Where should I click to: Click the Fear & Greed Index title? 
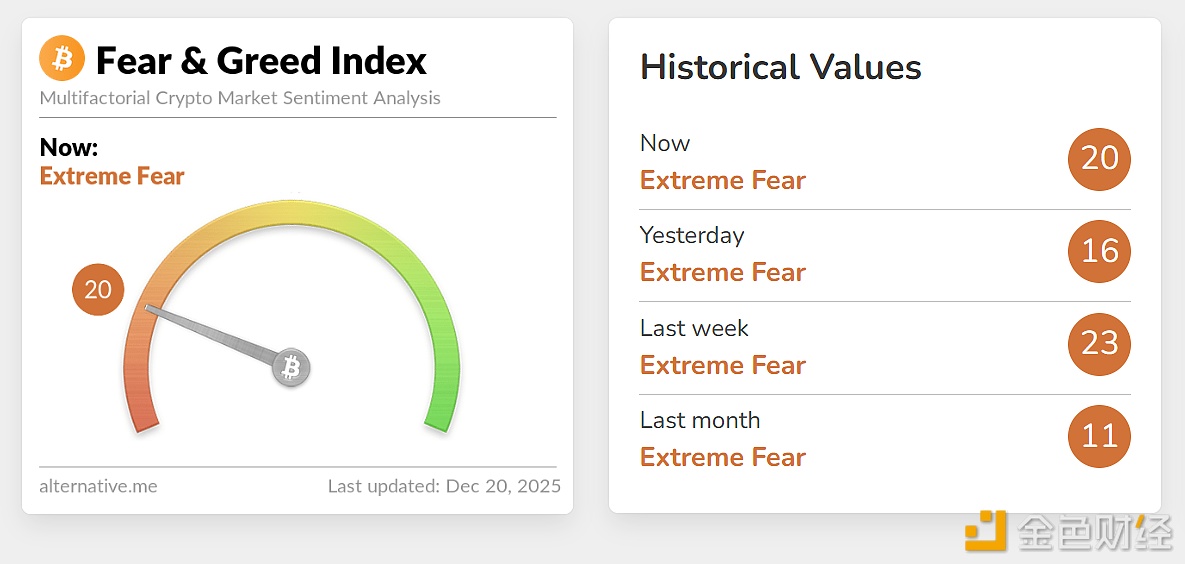pyautogui.click(x=261, y=61)
